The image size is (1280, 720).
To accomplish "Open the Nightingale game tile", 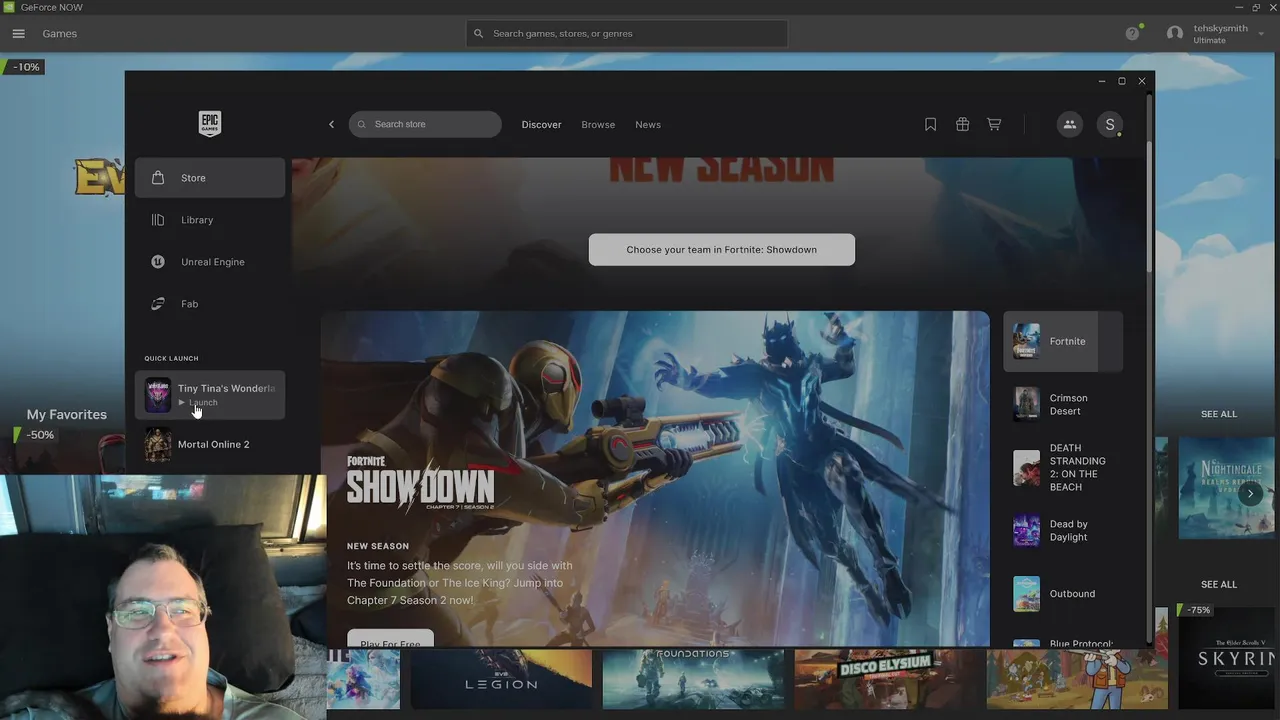I will tap(1228, 488).
